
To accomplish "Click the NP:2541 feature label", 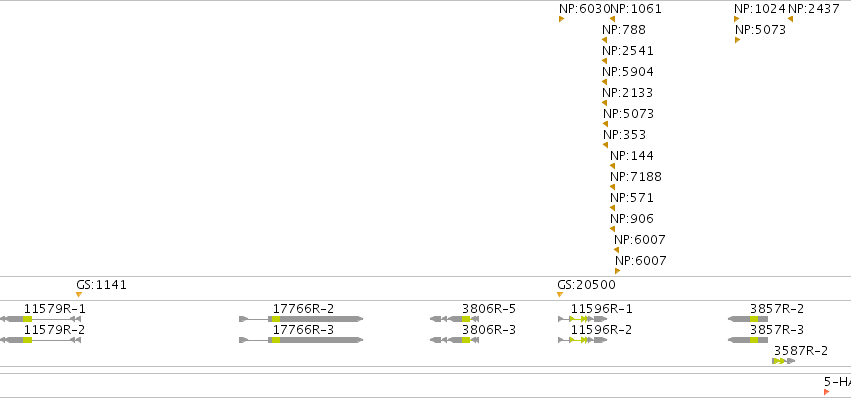I will (628, 51).
